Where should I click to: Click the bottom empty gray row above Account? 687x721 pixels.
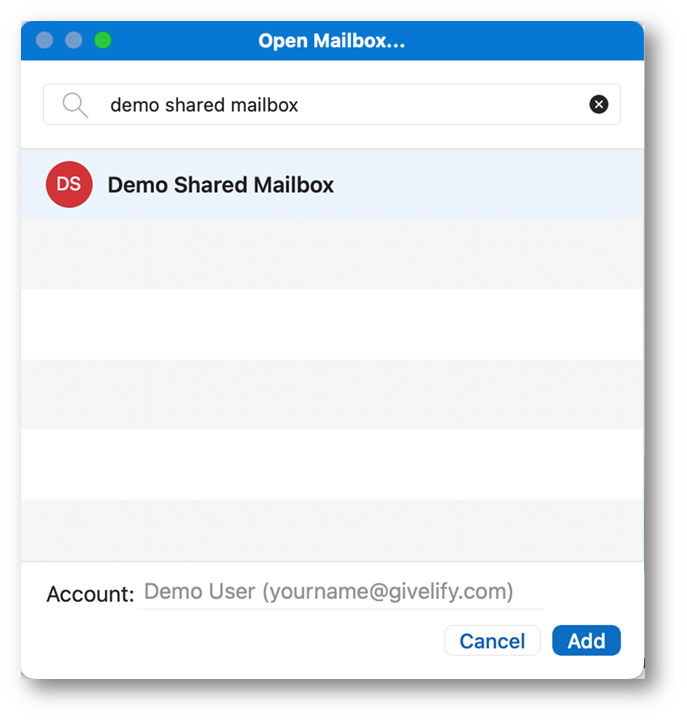332,530
